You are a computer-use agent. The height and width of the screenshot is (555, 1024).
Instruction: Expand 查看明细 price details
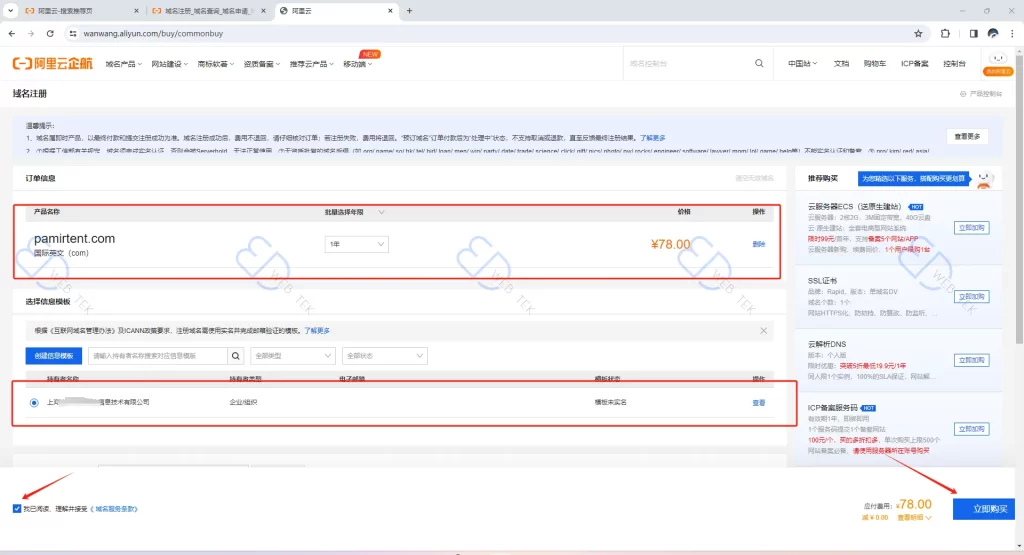(914, 518)
